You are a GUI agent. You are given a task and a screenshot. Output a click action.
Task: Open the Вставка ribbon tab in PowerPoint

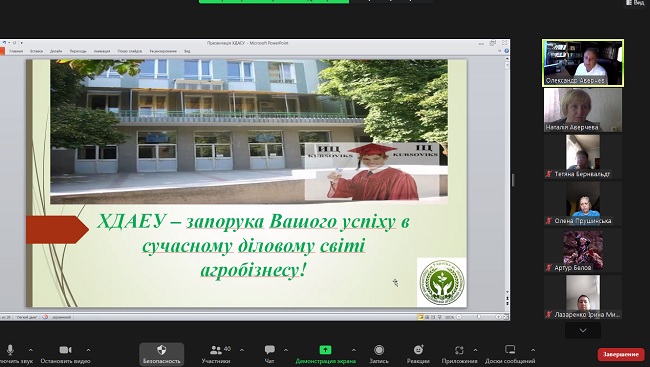point(36,51)
